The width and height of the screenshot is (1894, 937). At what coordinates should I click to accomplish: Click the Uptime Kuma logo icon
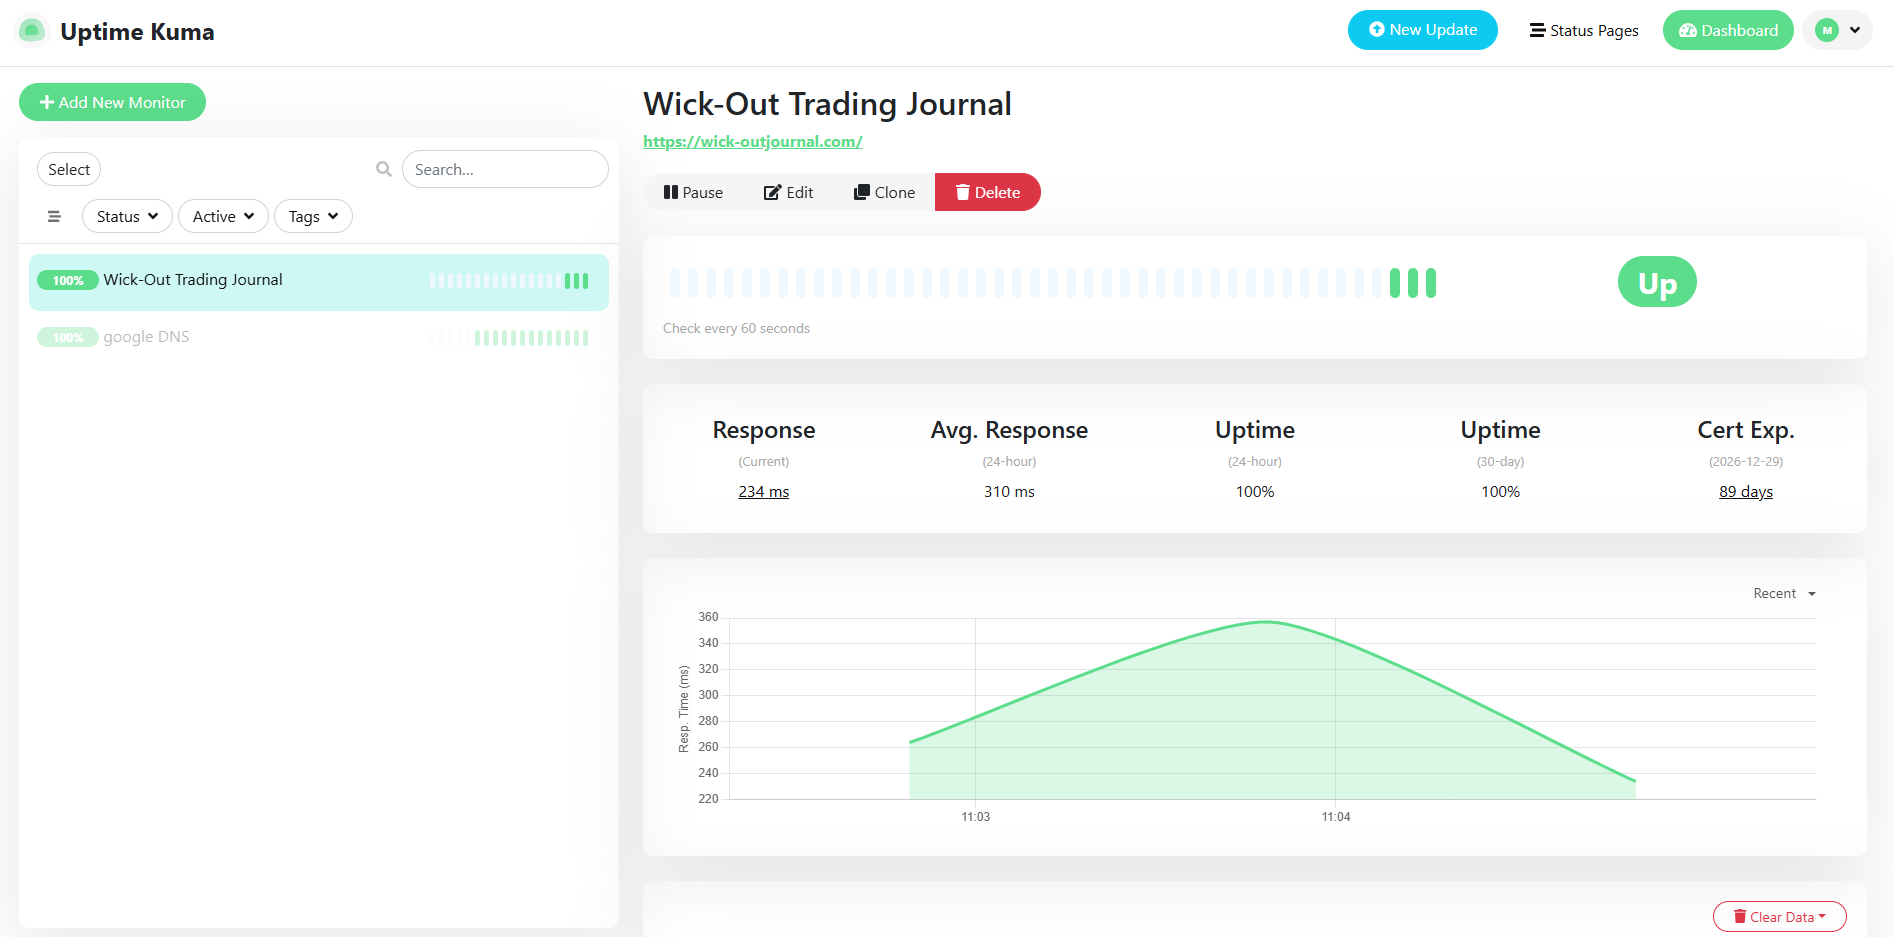(x=32, y=31)
